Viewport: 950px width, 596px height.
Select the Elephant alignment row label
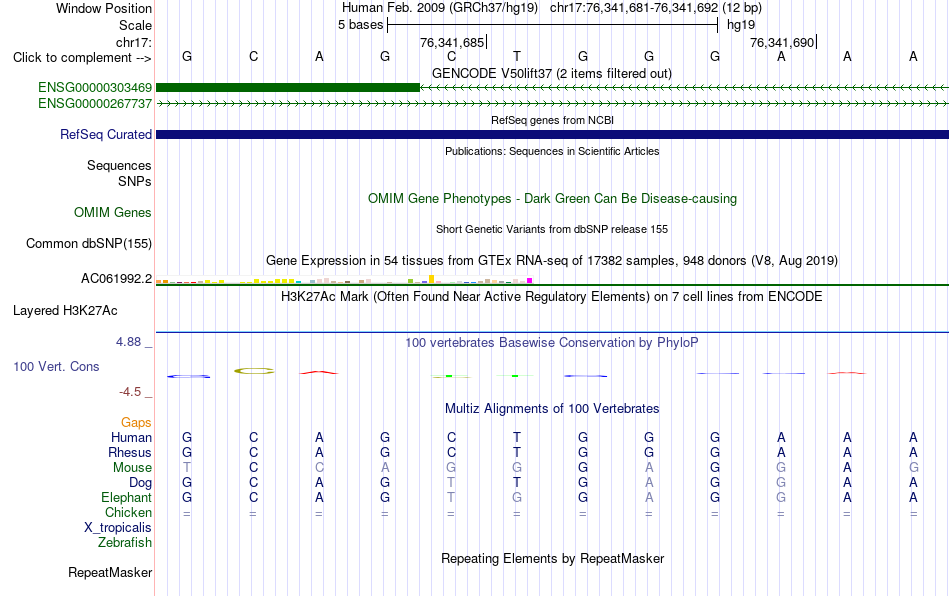[127, 497]
